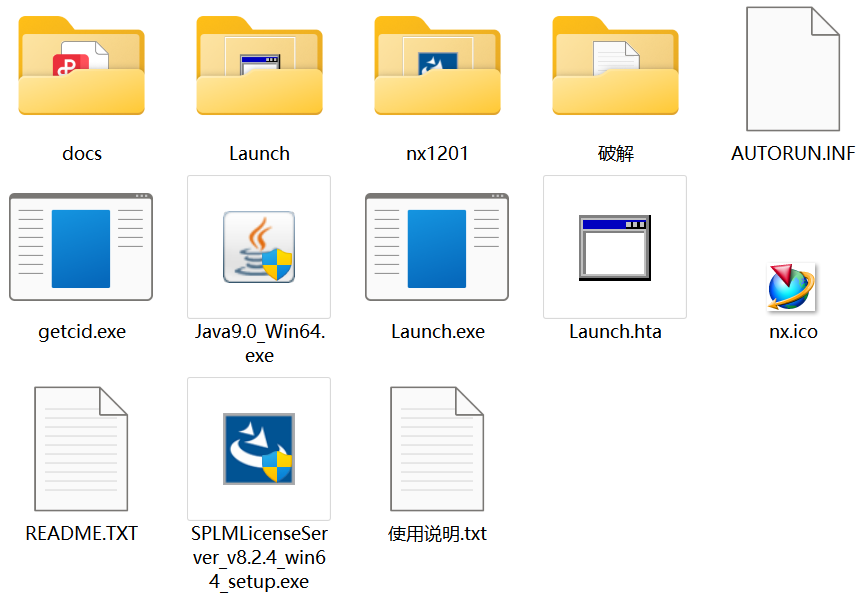Click the nx.ico globe icon
The width and height of the screenshot is (862, 597).
pyautogui.click(x=792, y=287)
